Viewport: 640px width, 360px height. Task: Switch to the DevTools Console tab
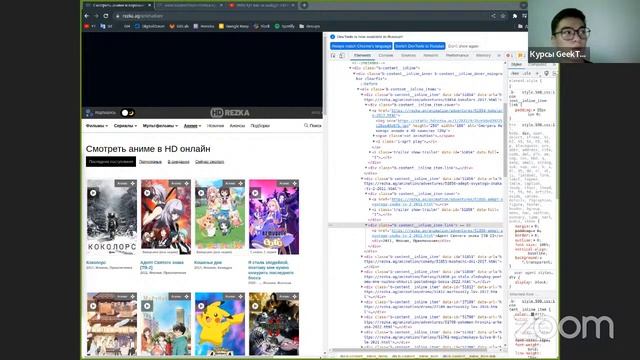[x=386, y=55]
